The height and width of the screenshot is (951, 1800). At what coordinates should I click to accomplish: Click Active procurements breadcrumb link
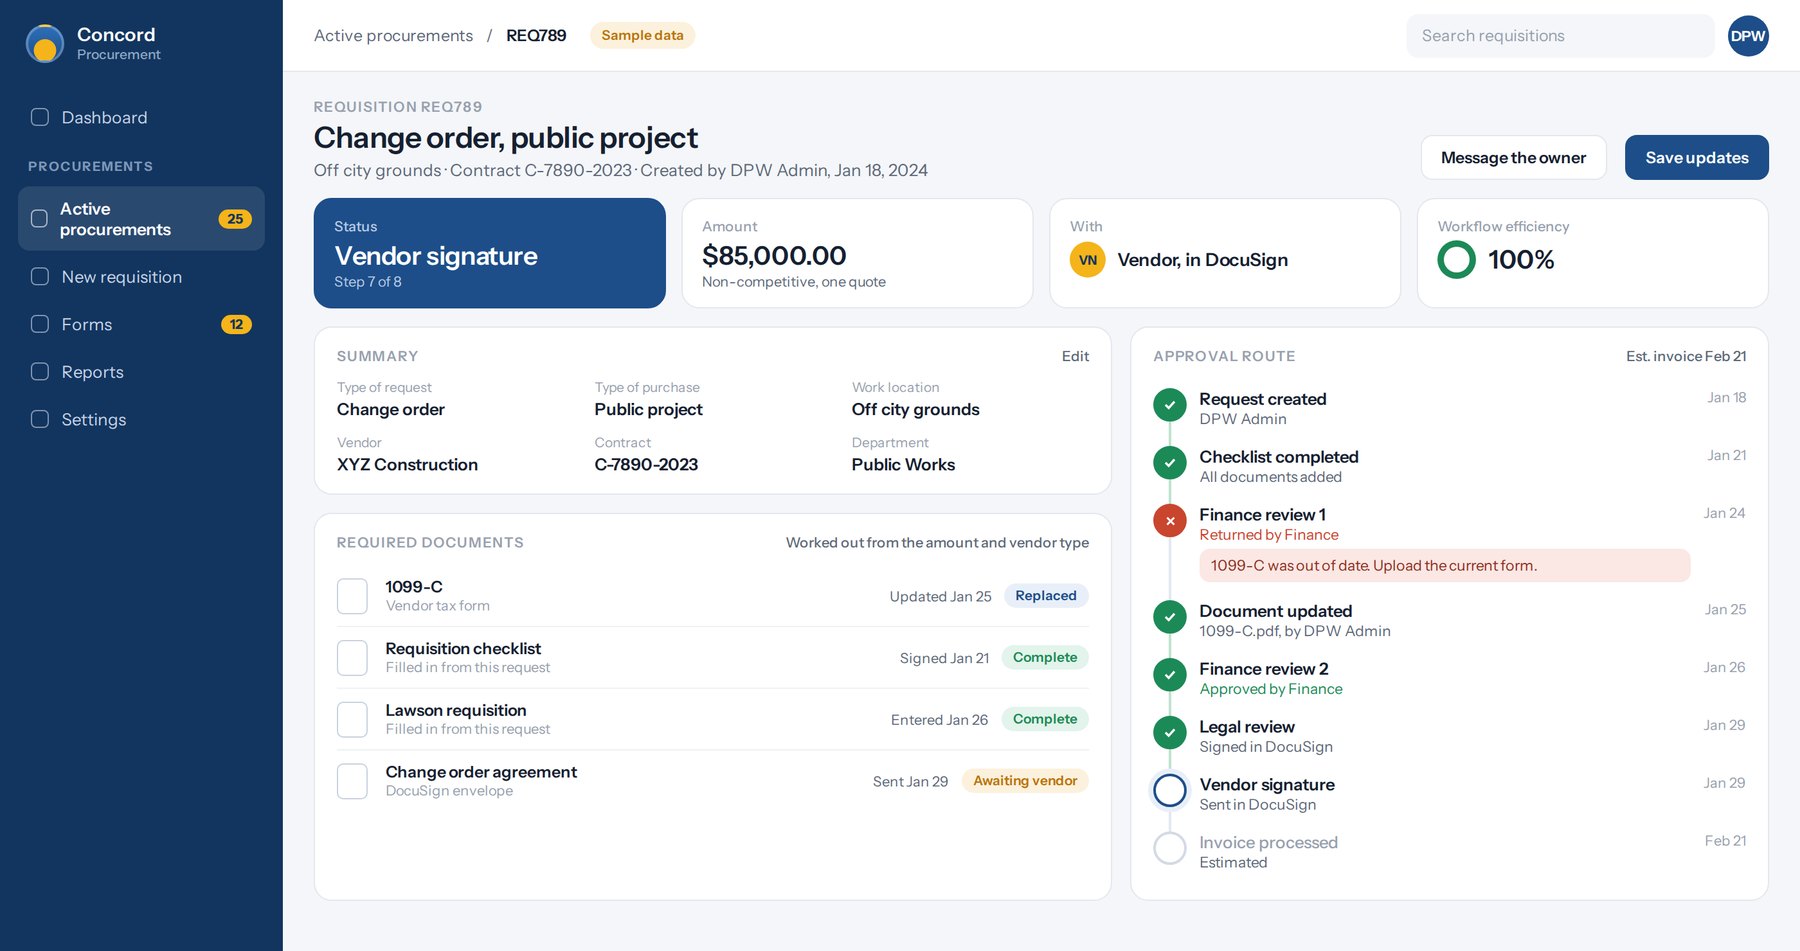click(x=393, y=36)
